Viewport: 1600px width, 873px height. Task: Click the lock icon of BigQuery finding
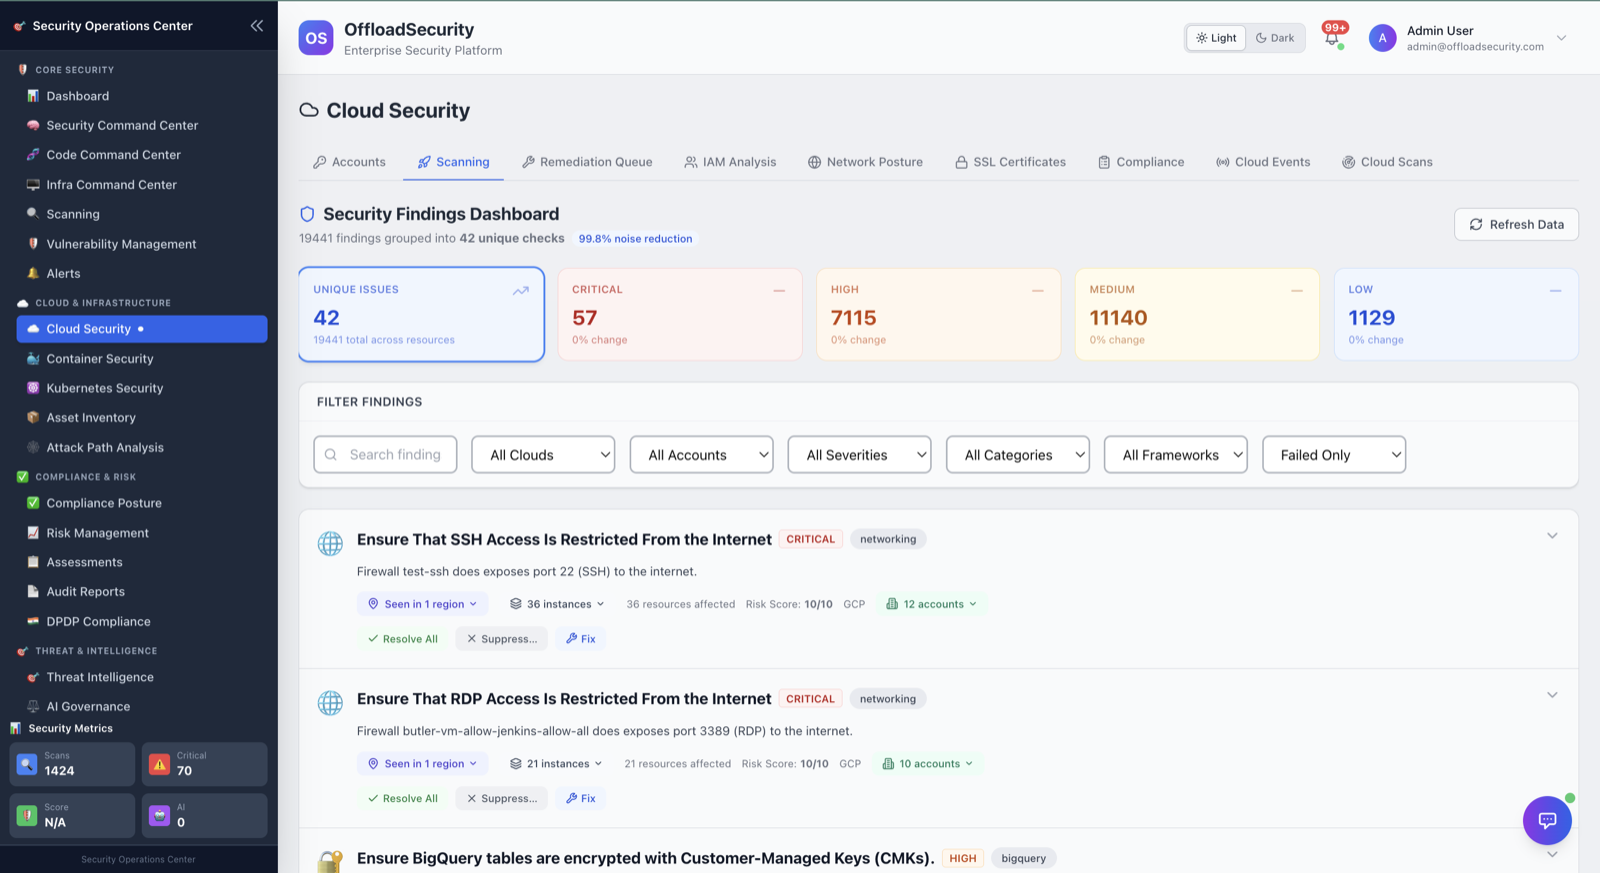[330, 861]
